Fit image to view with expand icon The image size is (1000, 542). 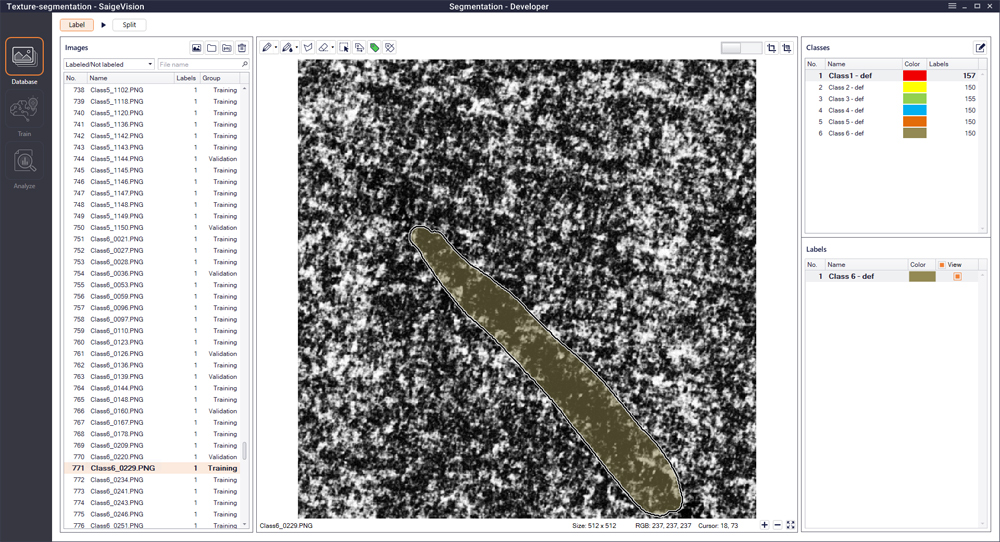pyautogui.click(x=791, y=525)
